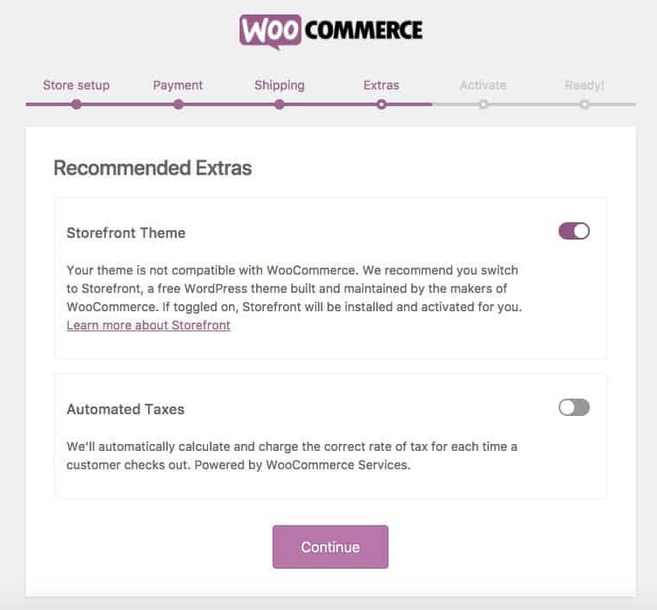This screenshot has width=657, height=610.
Task: Click the Activate step dot
Action: point(483,103)
